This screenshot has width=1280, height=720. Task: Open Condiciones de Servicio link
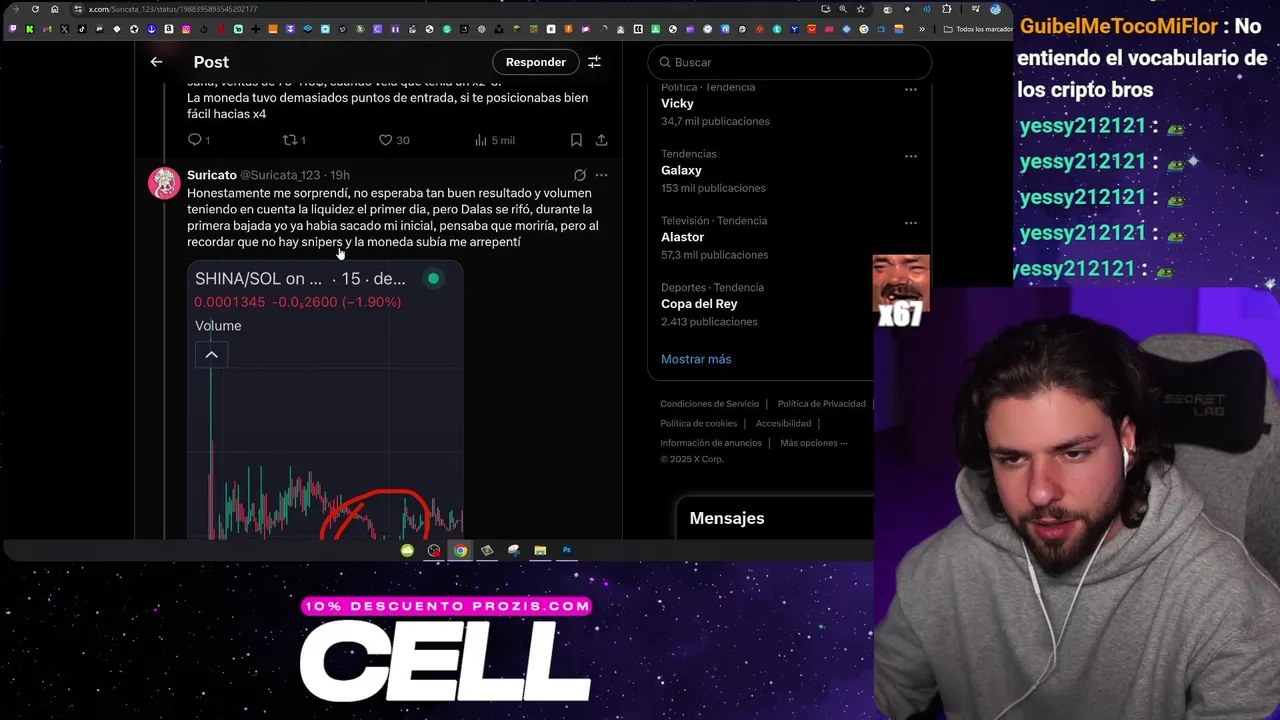709,404
